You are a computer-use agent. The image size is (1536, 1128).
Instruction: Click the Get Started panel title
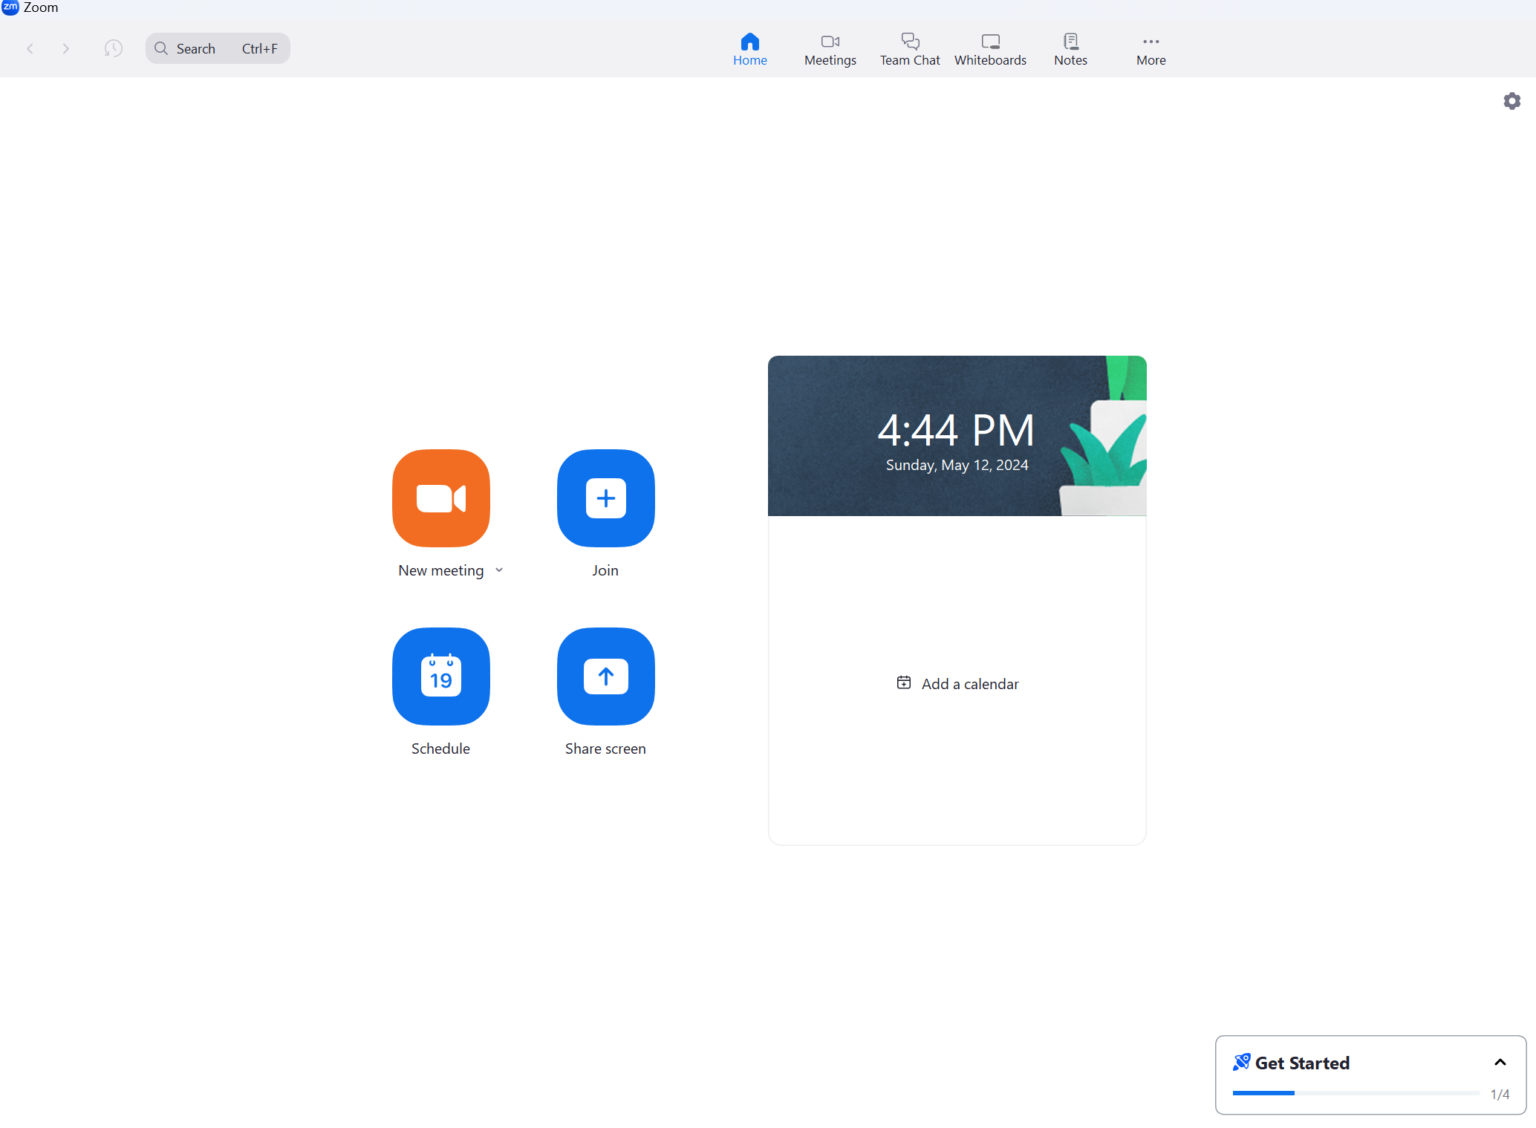coord(1302,1062)
